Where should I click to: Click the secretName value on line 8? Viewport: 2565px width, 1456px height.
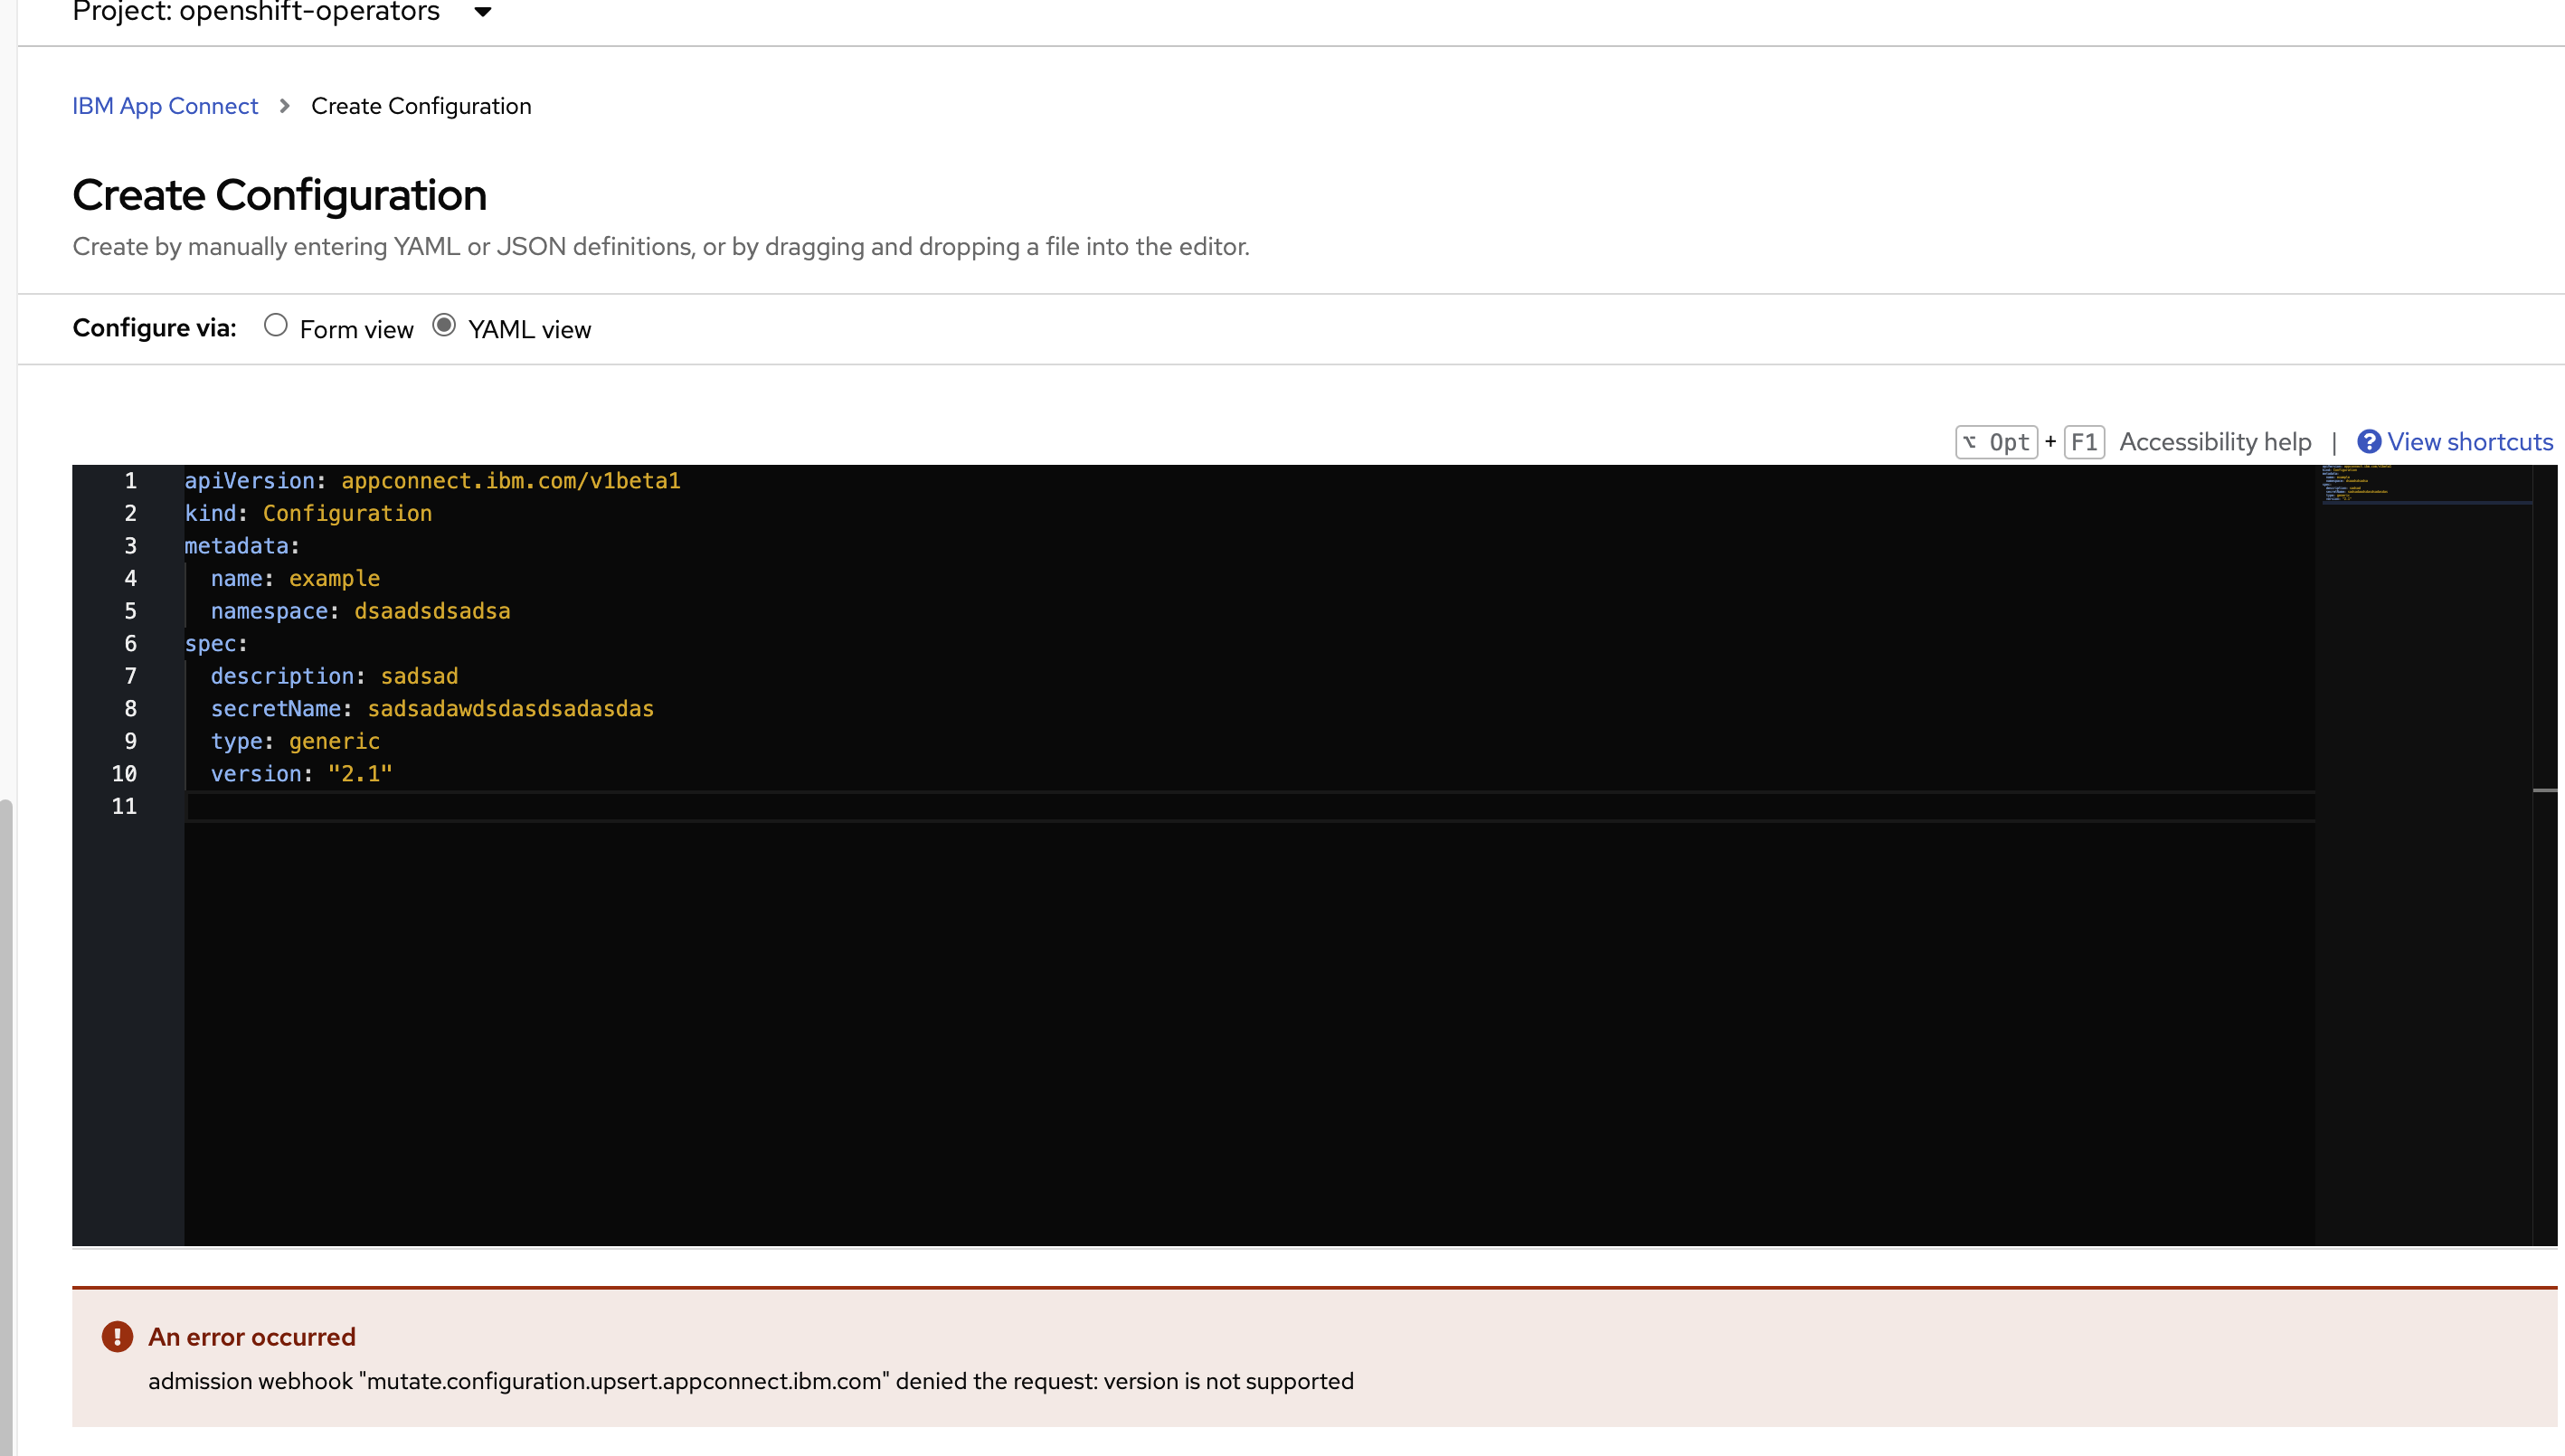click(509, 708)
